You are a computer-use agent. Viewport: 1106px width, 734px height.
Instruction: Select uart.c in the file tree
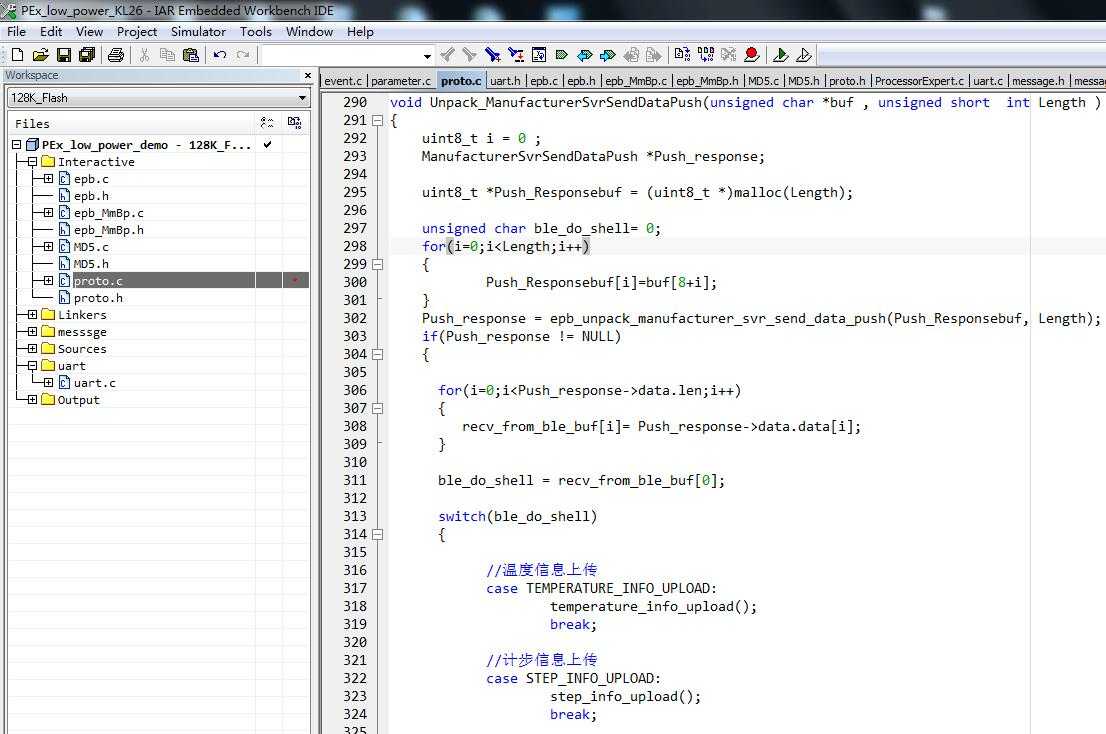95,382
